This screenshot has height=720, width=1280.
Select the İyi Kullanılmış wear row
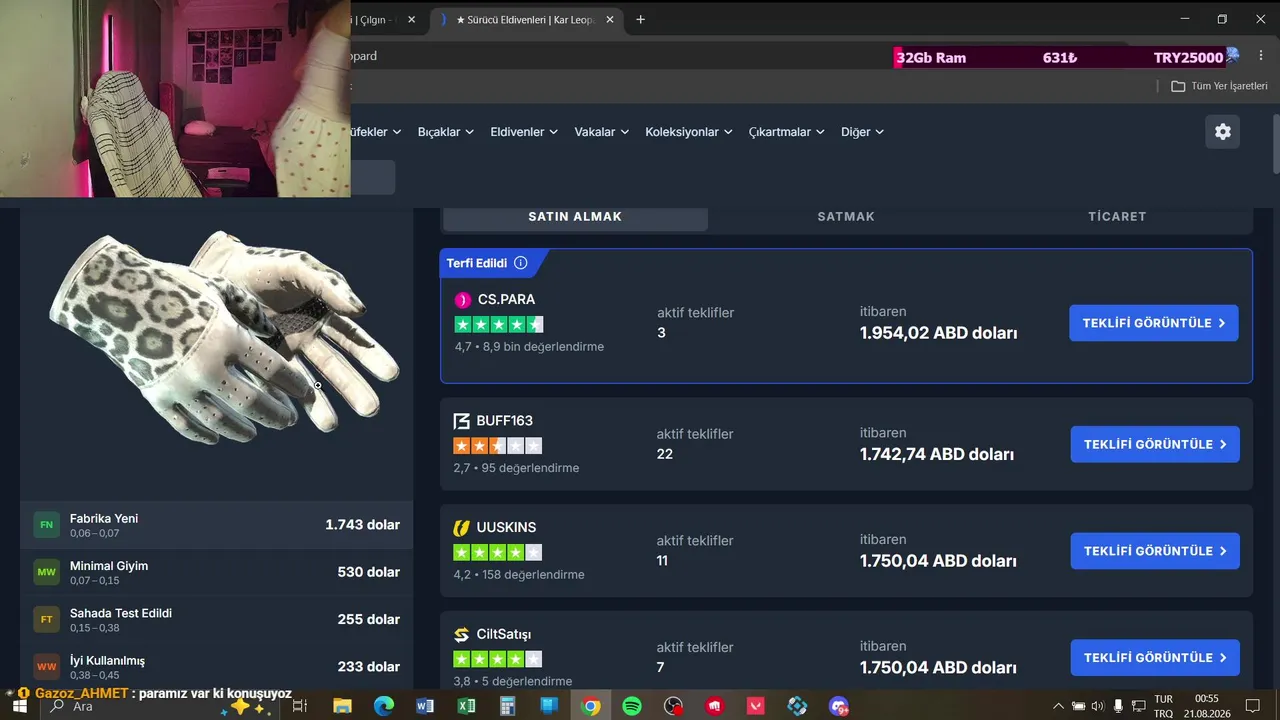[216, 666]
